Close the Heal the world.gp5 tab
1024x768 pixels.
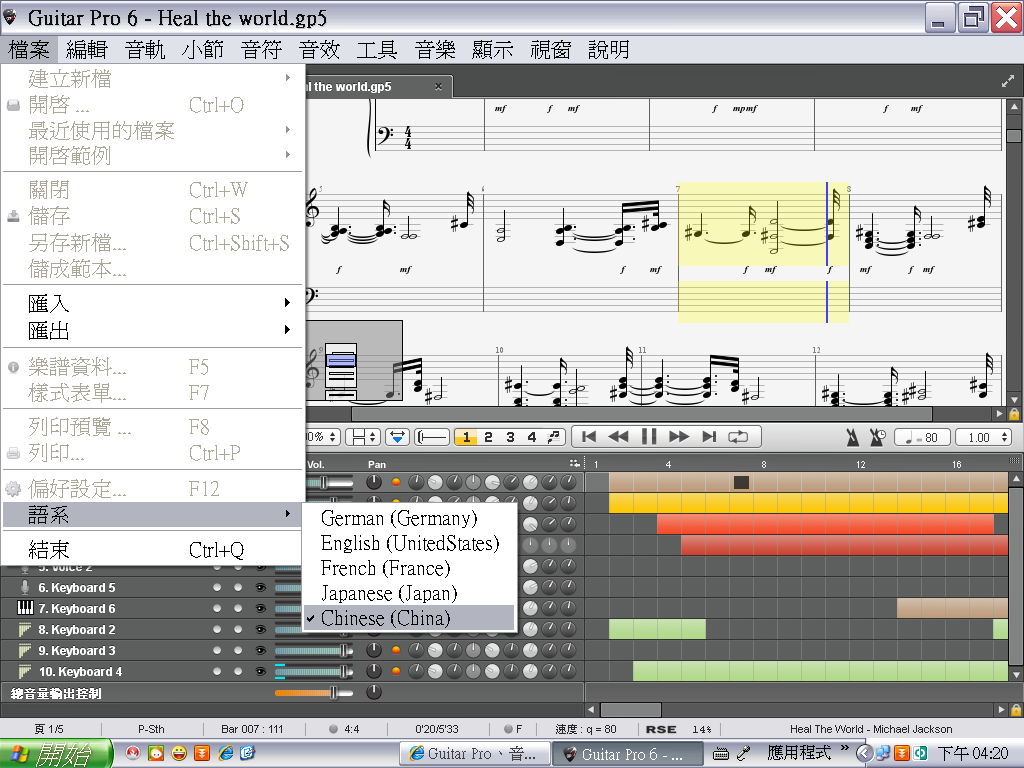coord(438,86)
